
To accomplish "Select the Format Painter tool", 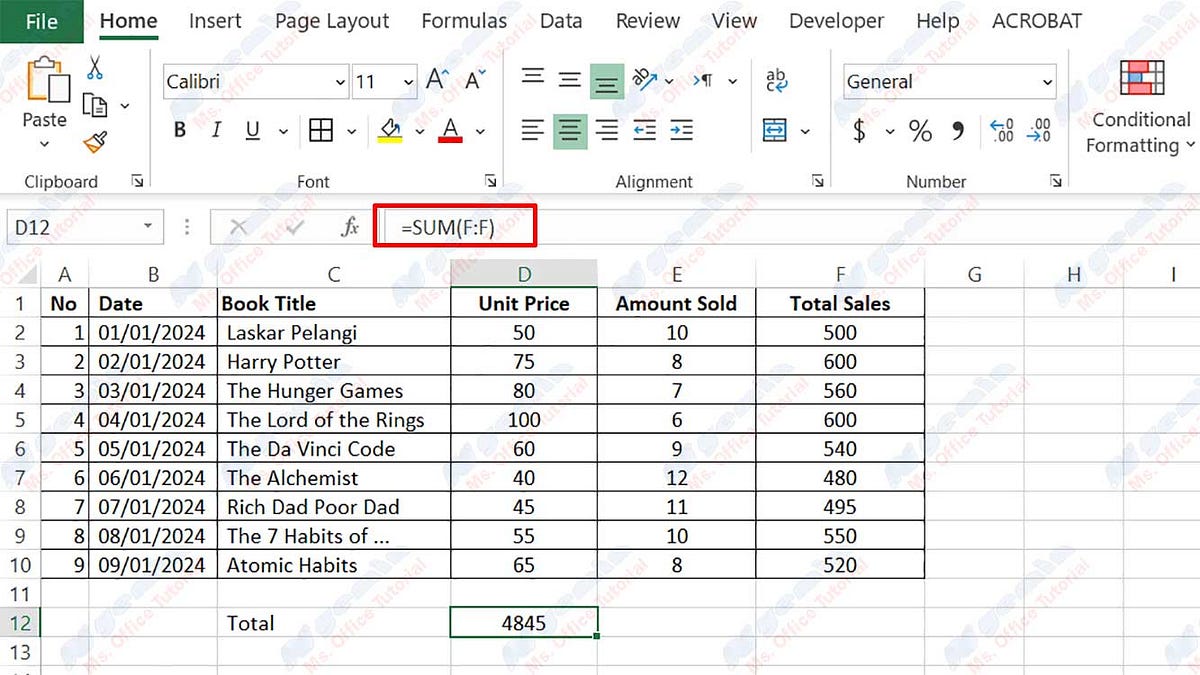I will [95, 141].
